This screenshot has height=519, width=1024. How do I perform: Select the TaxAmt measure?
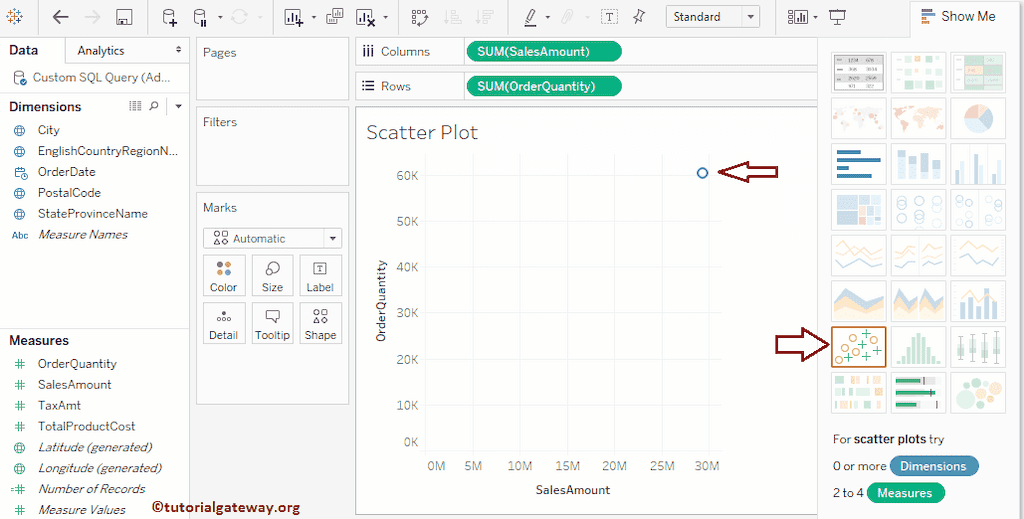[59, 405]
